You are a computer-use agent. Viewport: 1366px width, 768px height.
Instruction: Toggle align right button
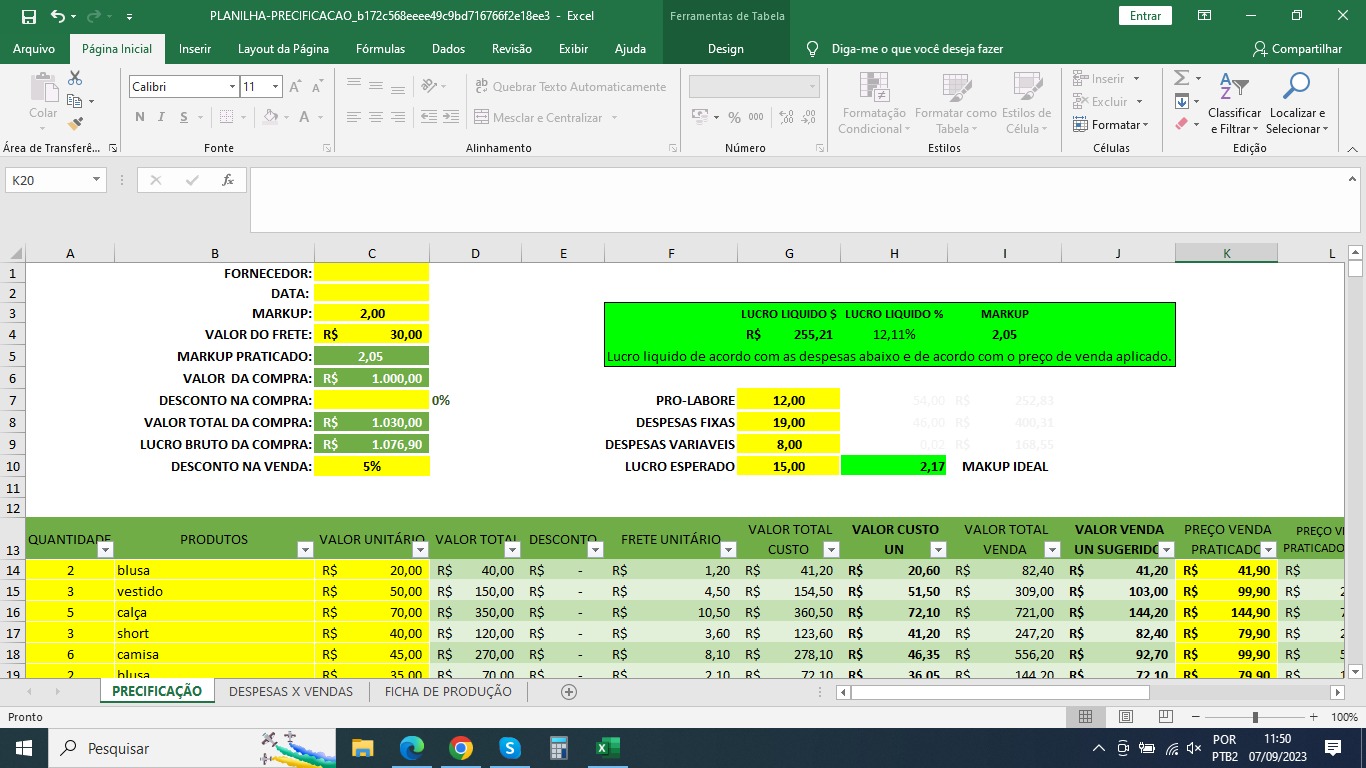click(400, 117)
